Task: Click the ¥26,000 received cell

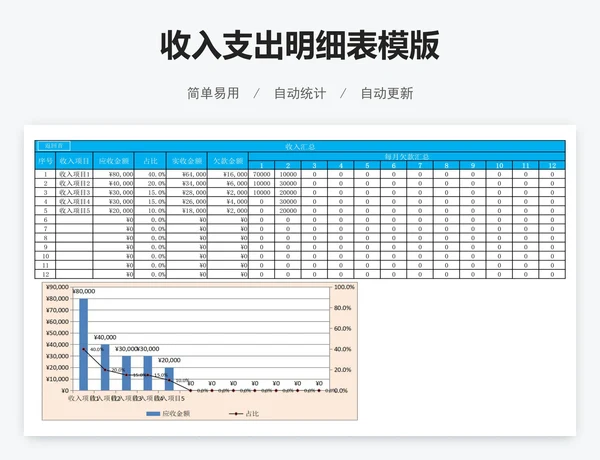Action: pyautogui.click(x=187, y=201)
